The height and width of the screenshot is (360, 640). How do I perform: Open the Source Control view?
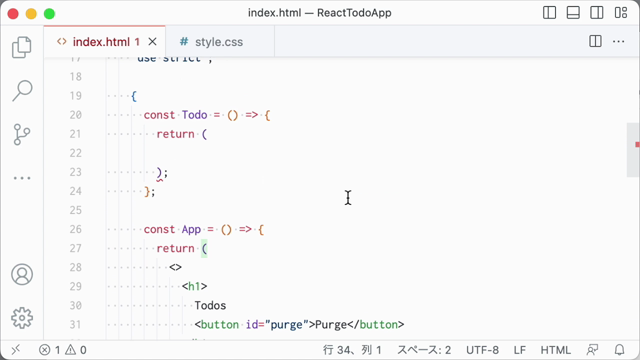pyautogui.click(x=22, y=134)
